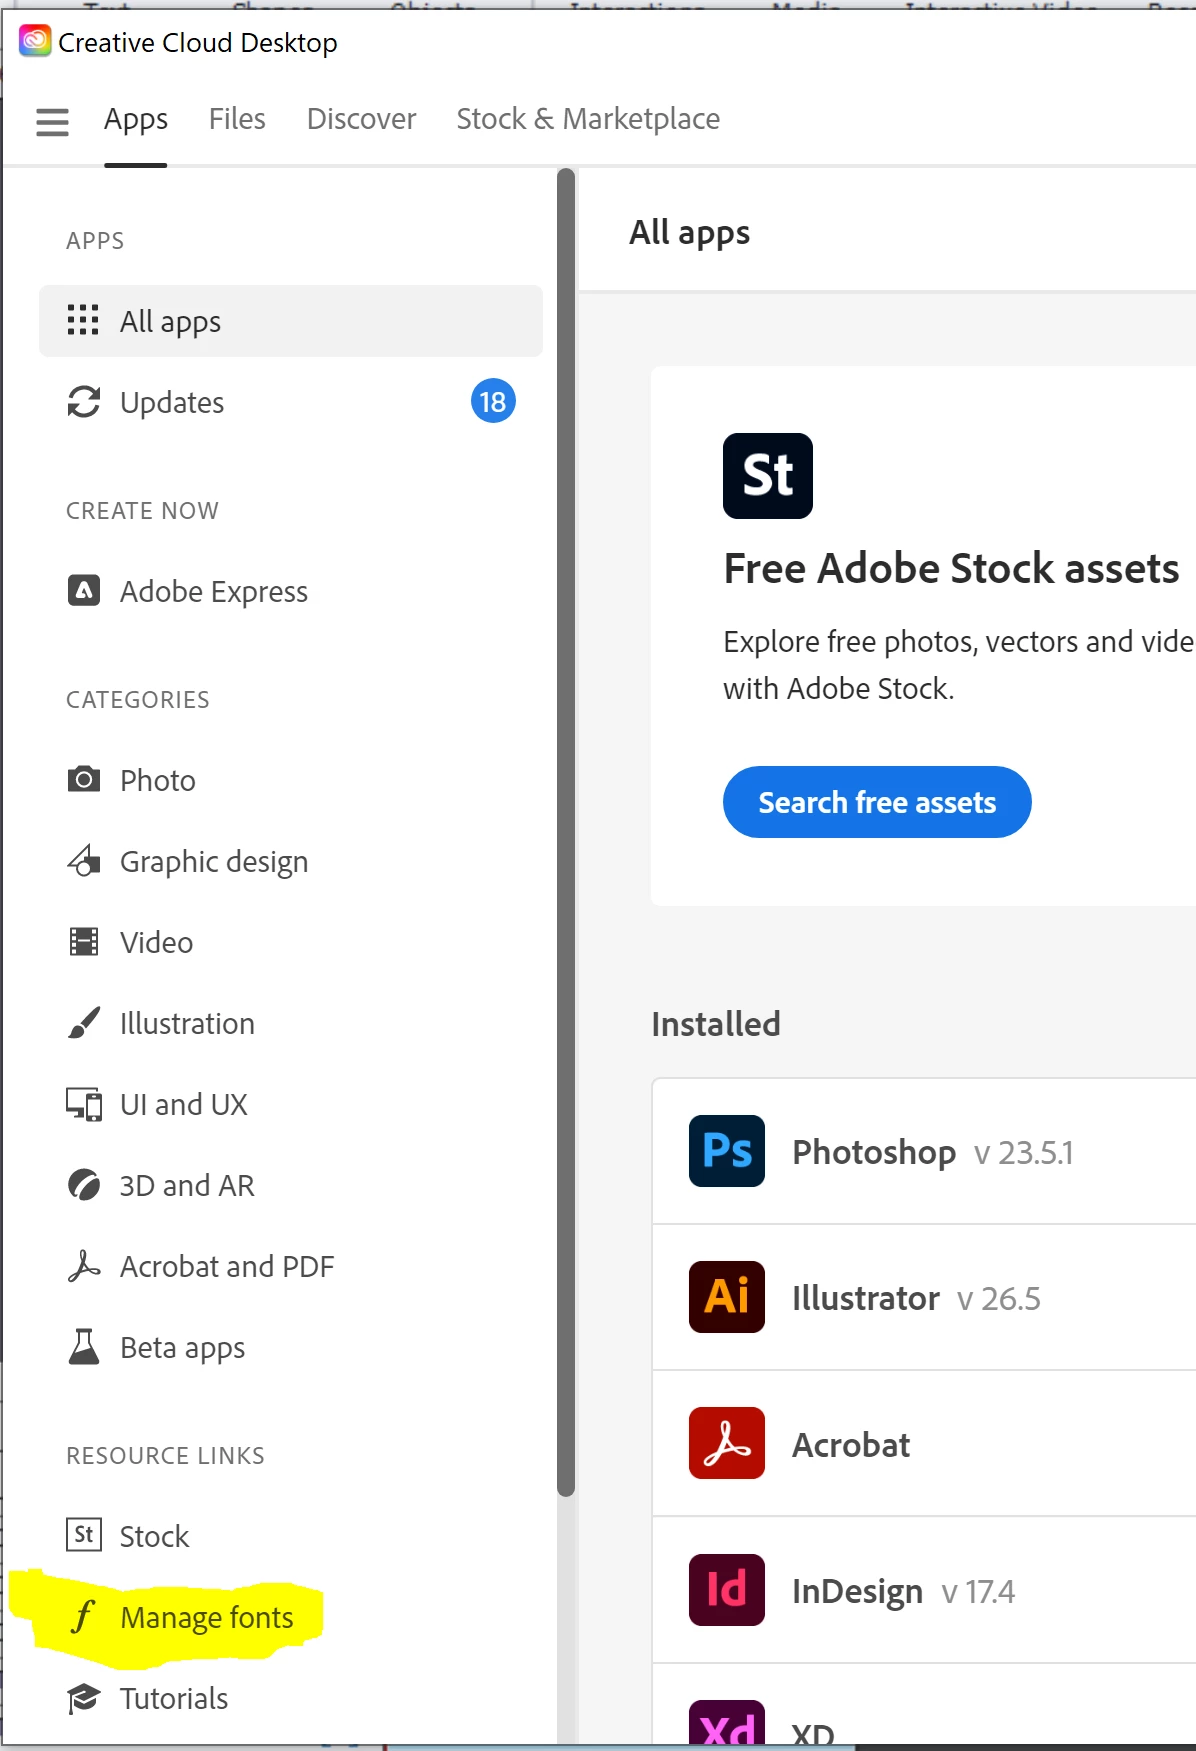Click the Beta apps flask icon
Image resolution: width=1196 pixels, height=1751 pixels.
click(84, 1347)
